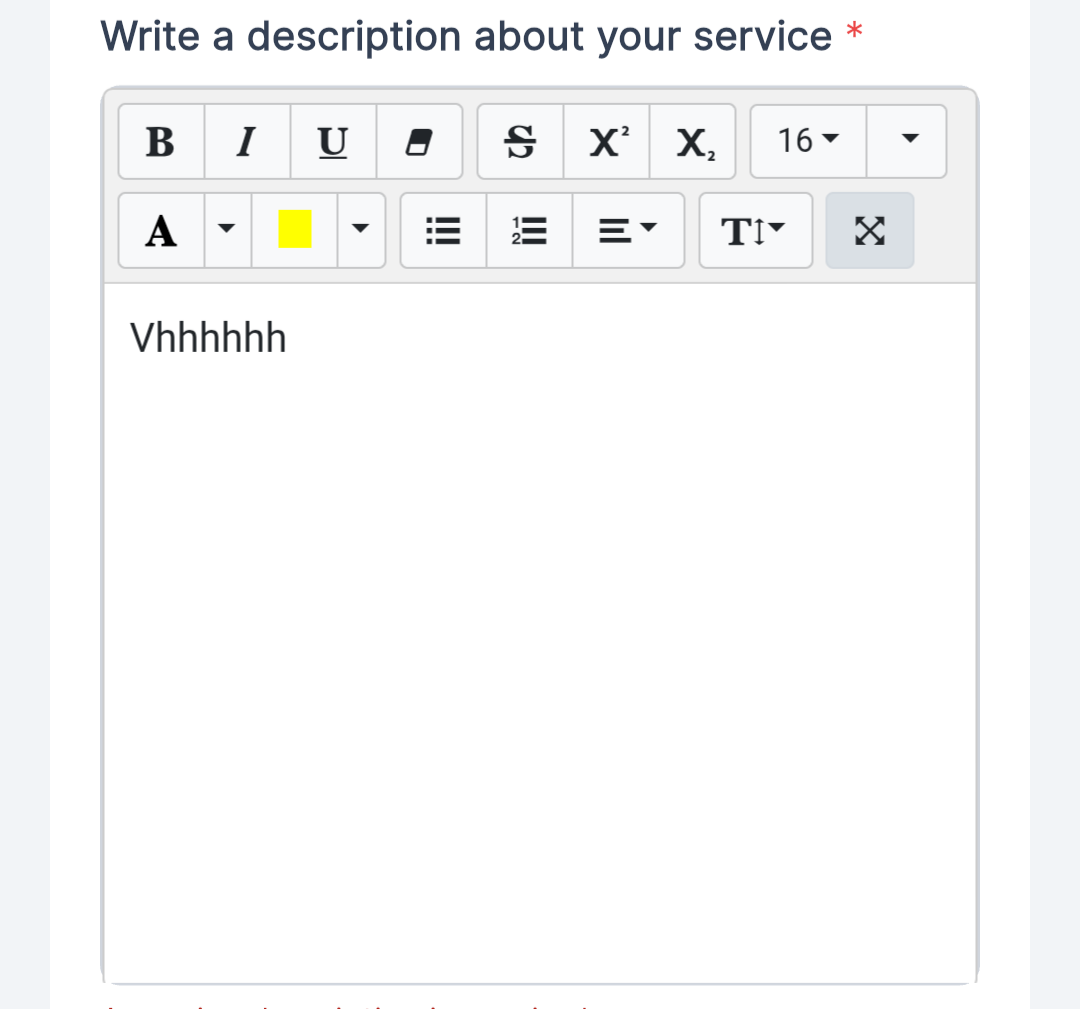The height and width of the screenshot is (1009, 1080).
Task: Apply the yellow highlight color swatch
Action: [x=294, y=231]
